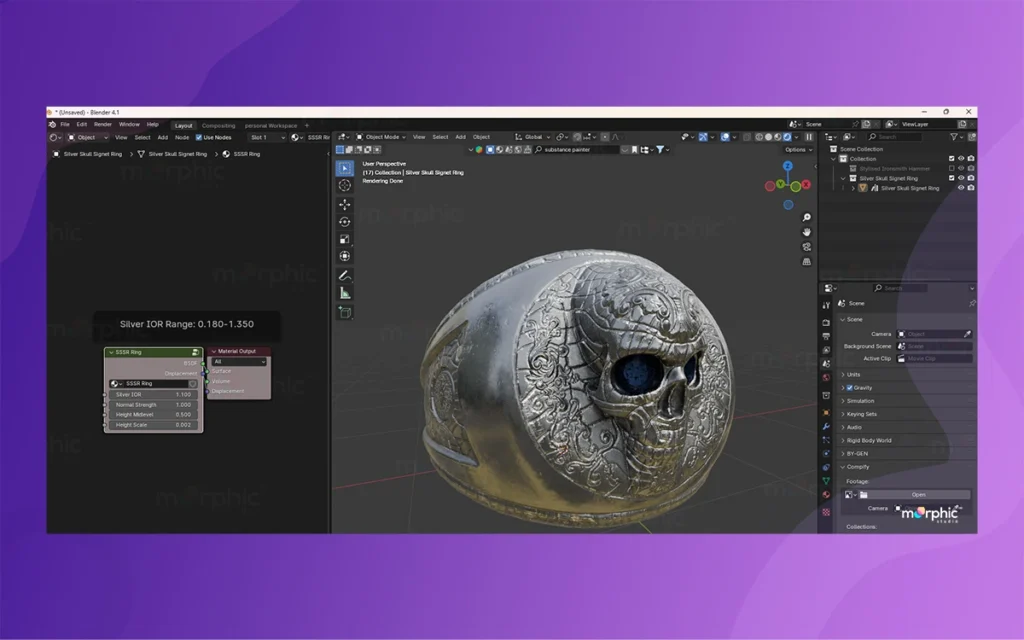Toggle the Use Nodes checkbox
1024x640 pixels.
tap(199, 137)
